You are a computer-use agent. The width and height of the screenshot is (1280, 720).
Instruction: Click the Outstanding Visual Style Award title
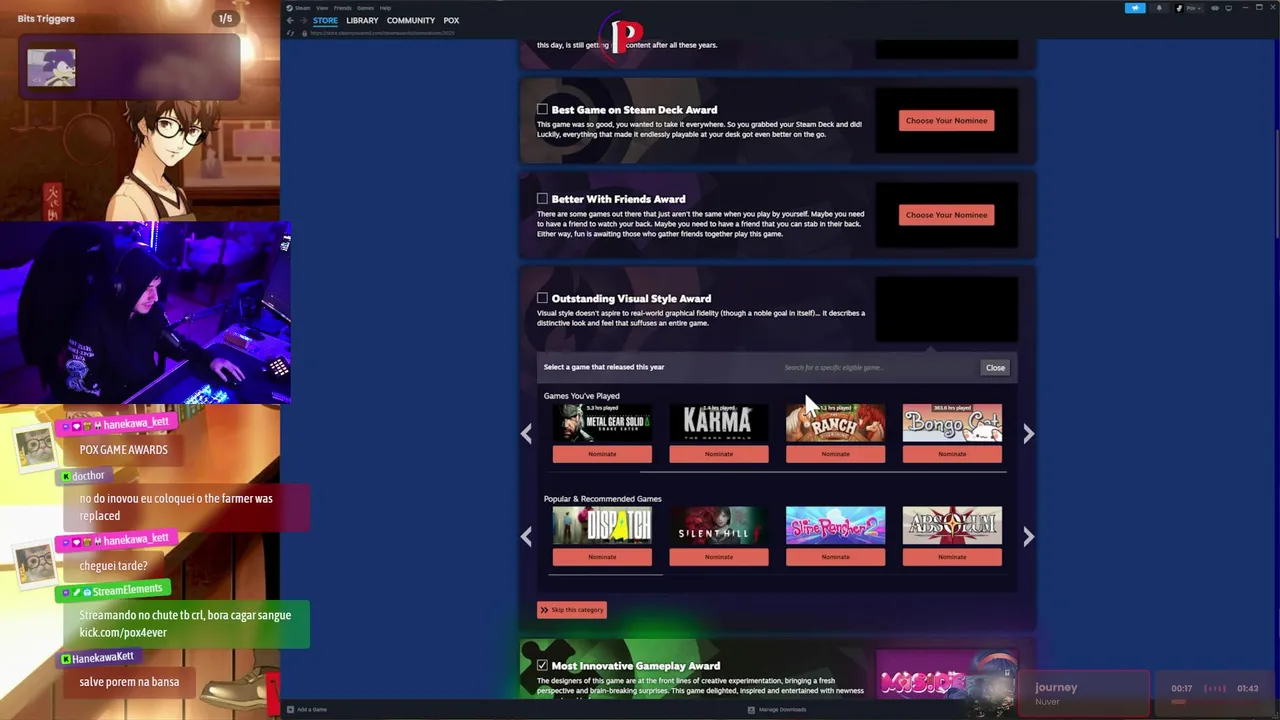(x=631, y=298)
